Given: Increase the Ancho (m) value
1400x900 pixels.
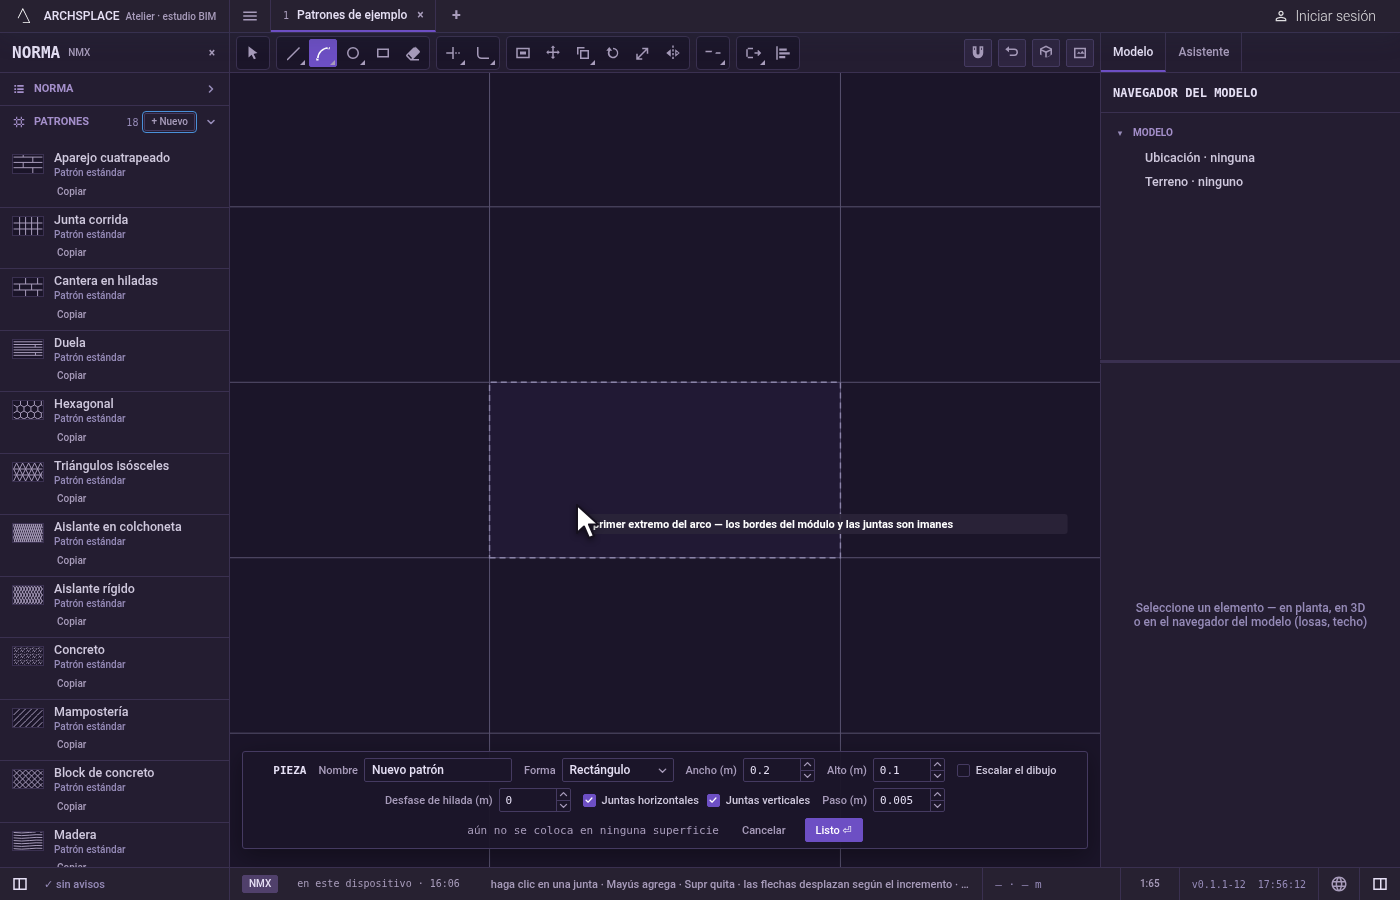Looking at the screenshot, I should pyautogui.click(x=807, y=765).
